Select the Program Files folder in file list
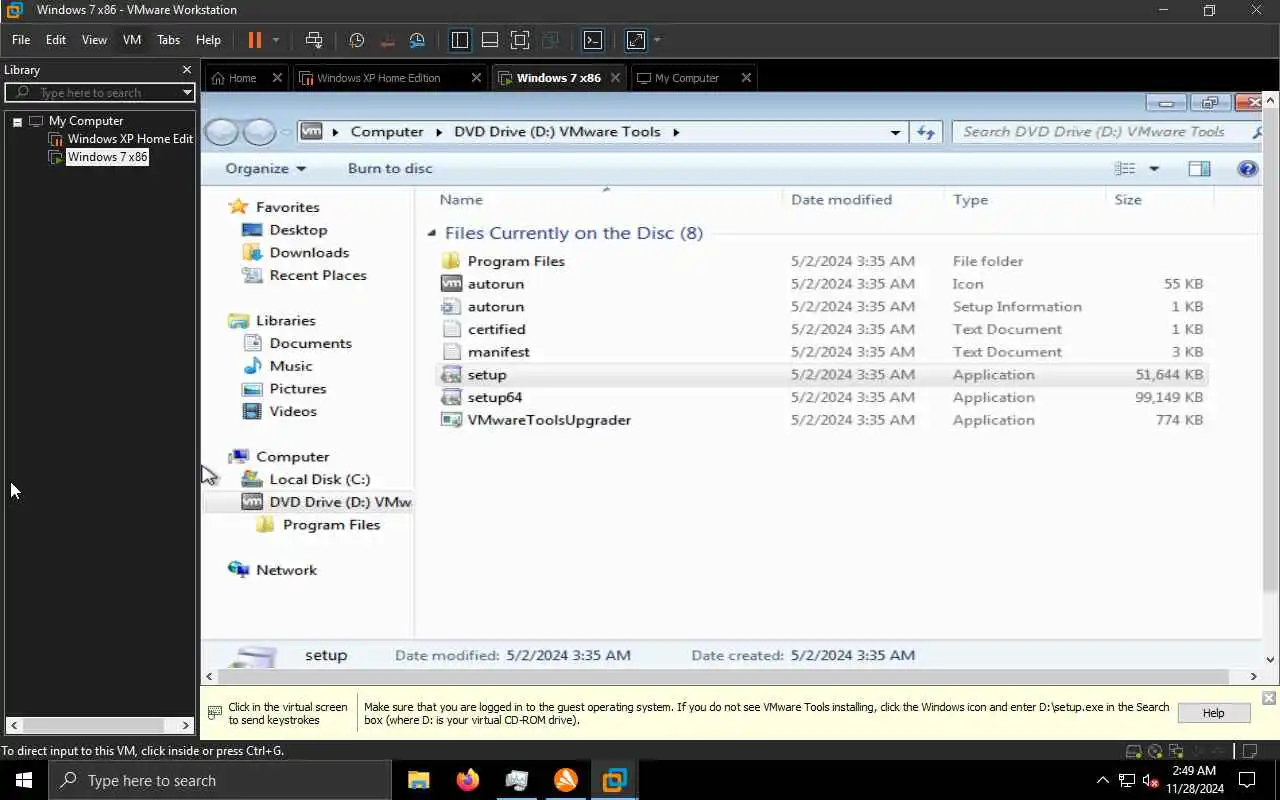Viewport: 1280px width, 800px height. pos(821,261)
